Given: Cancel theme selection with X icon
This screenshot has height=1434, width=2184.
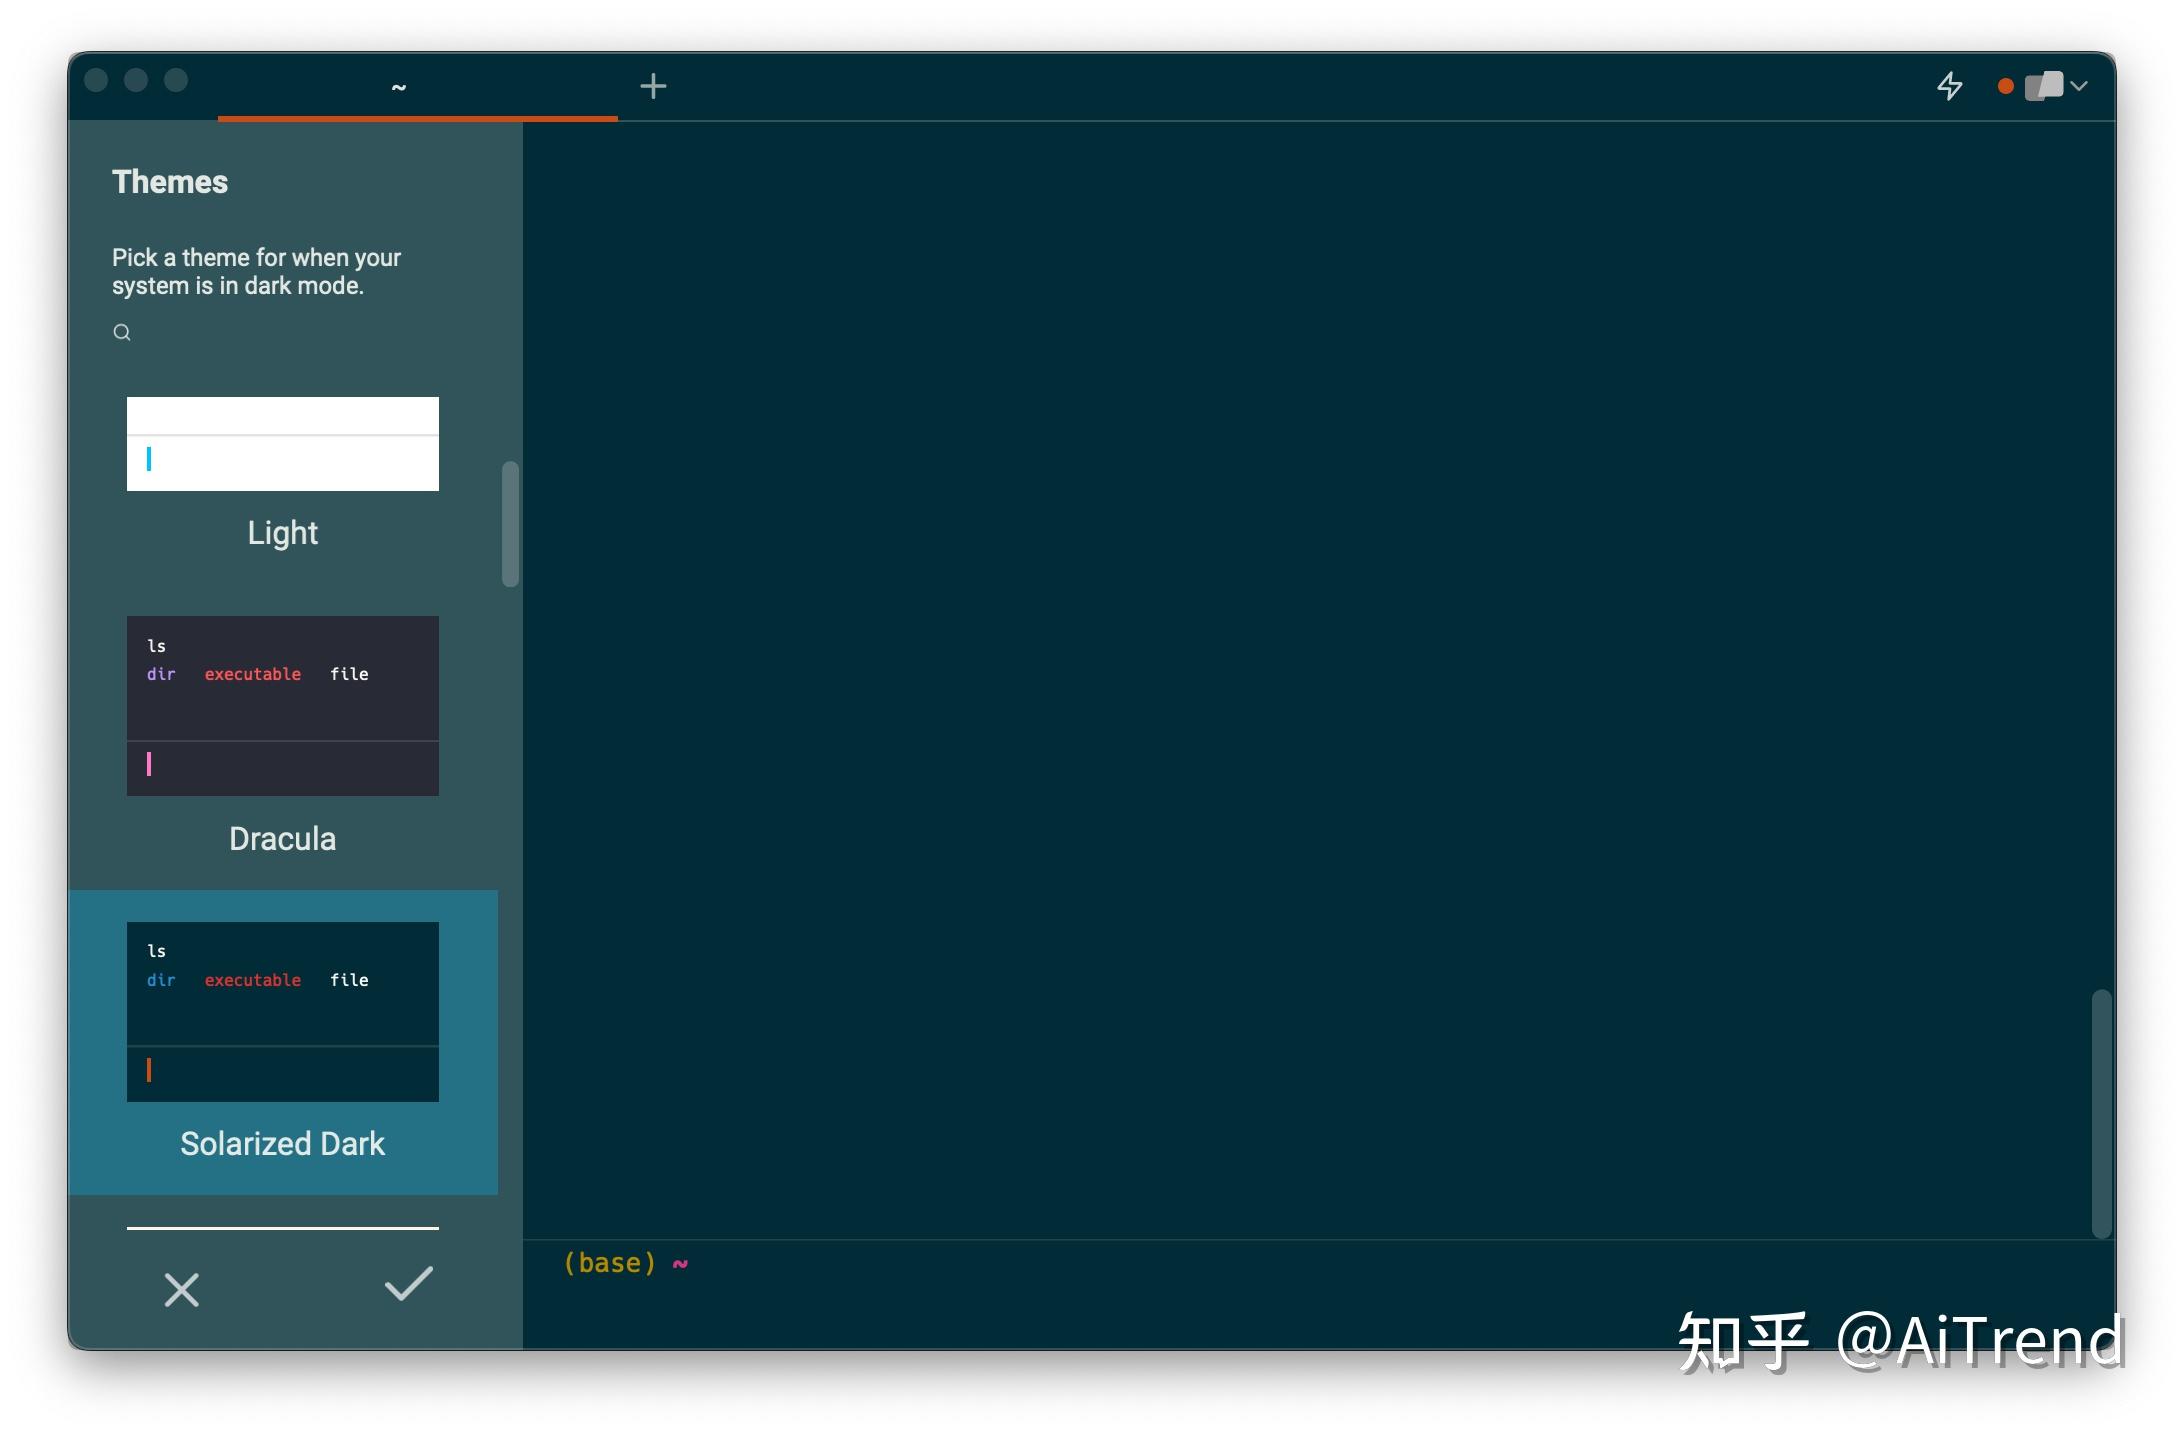Looking at the screenshot, I should (x=181, y=1289).
